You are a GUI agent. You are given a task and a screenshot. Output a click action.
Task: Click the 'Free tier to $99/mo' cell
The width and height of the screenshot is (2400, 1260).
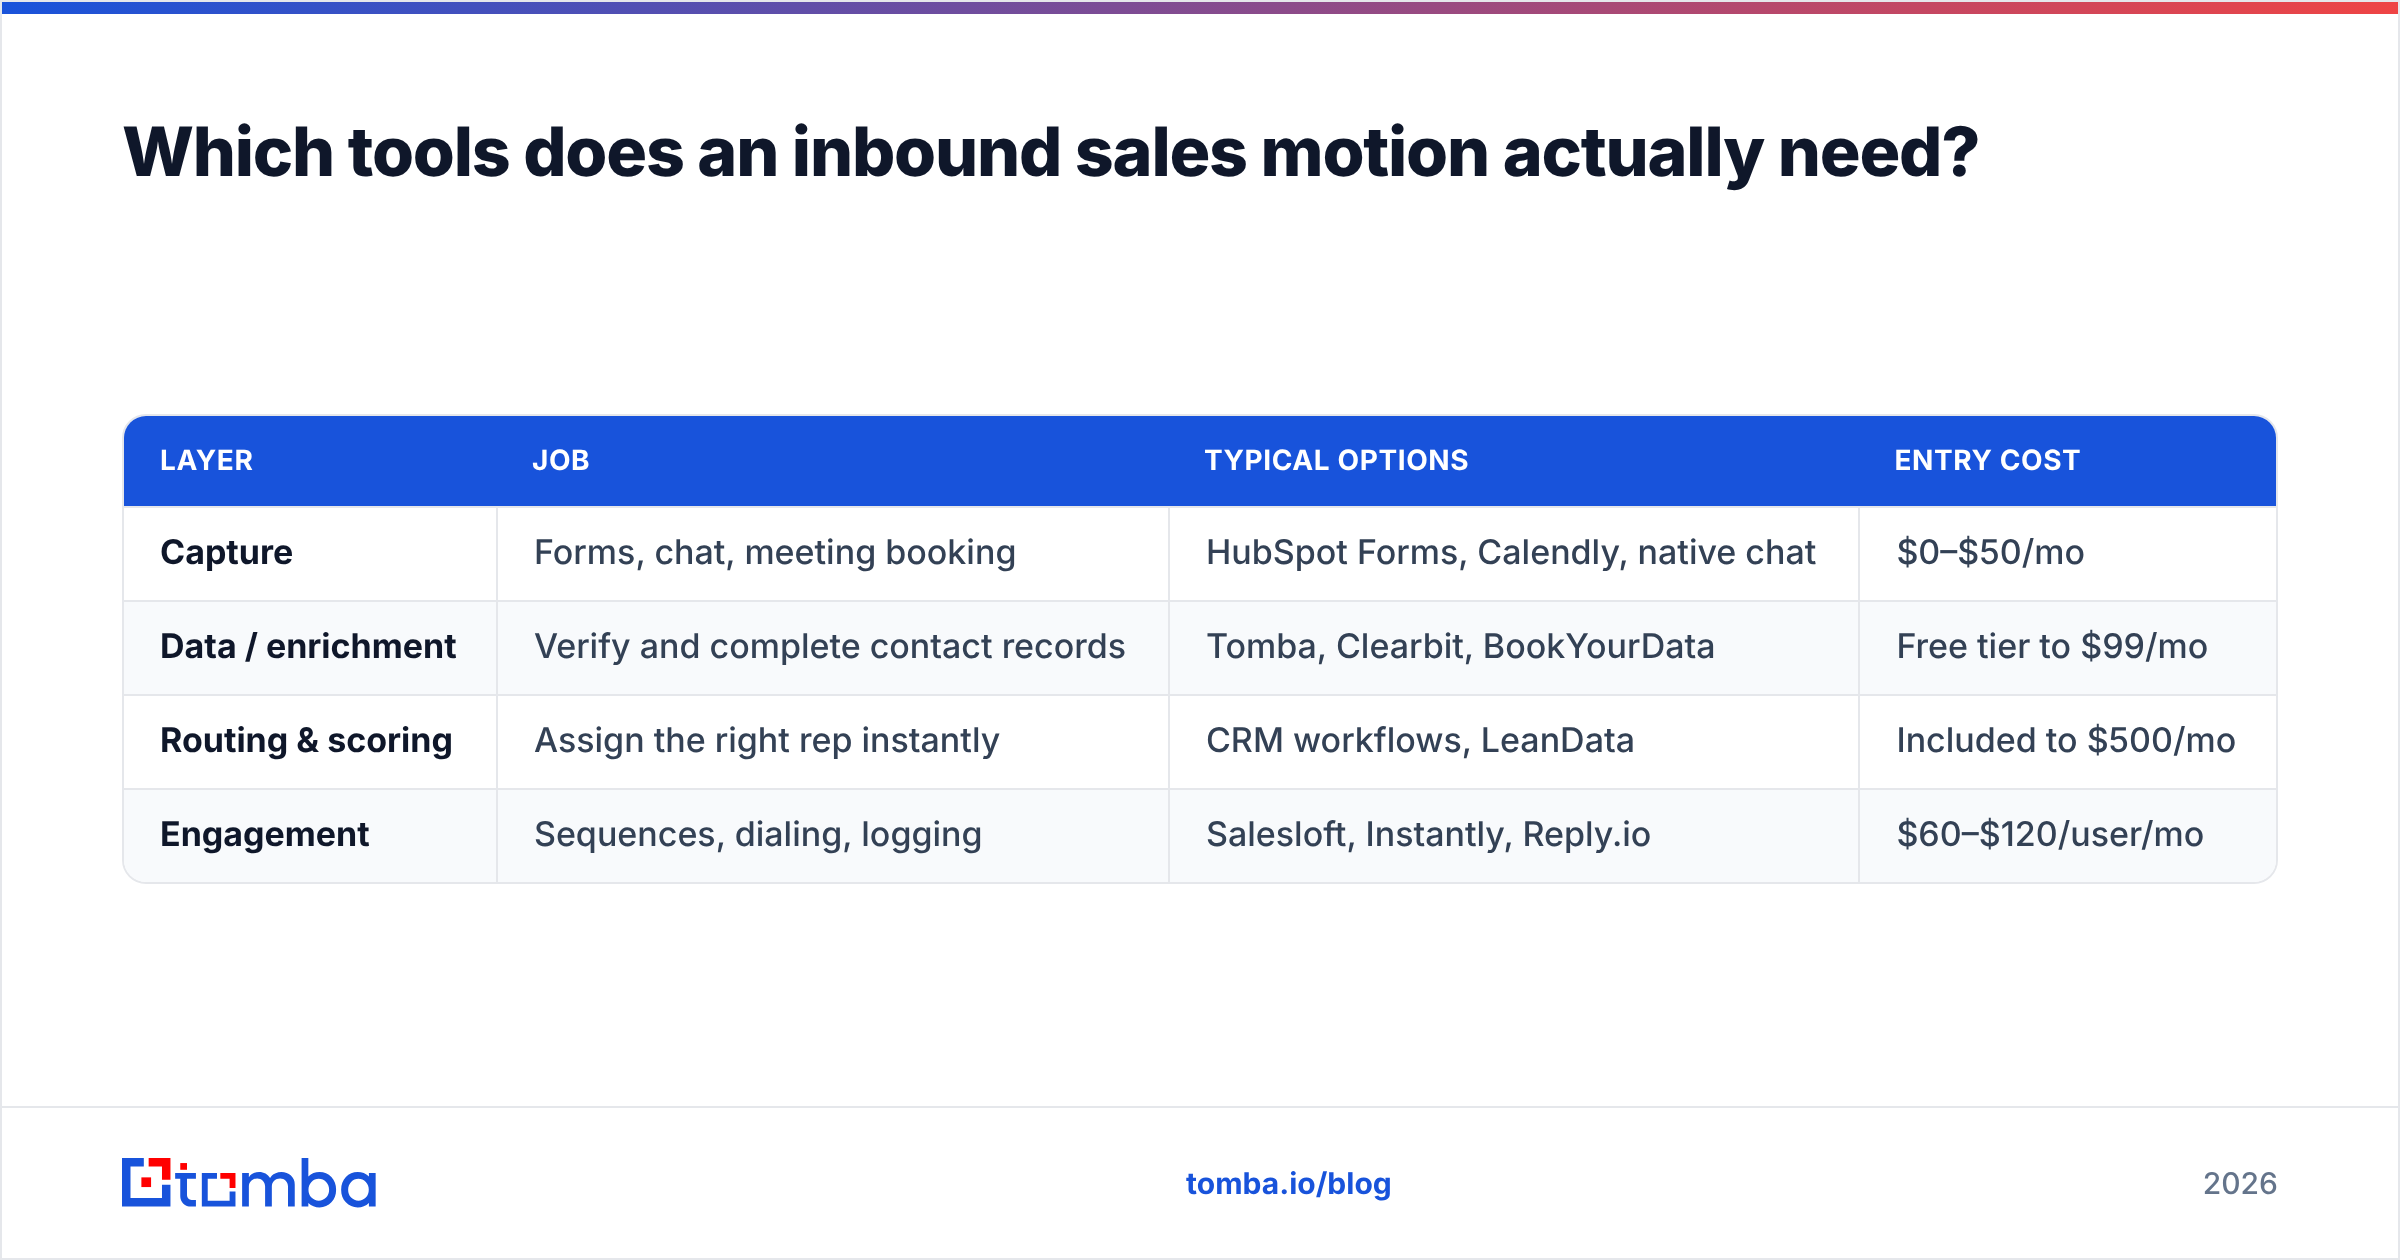(x=2052, y=646)
